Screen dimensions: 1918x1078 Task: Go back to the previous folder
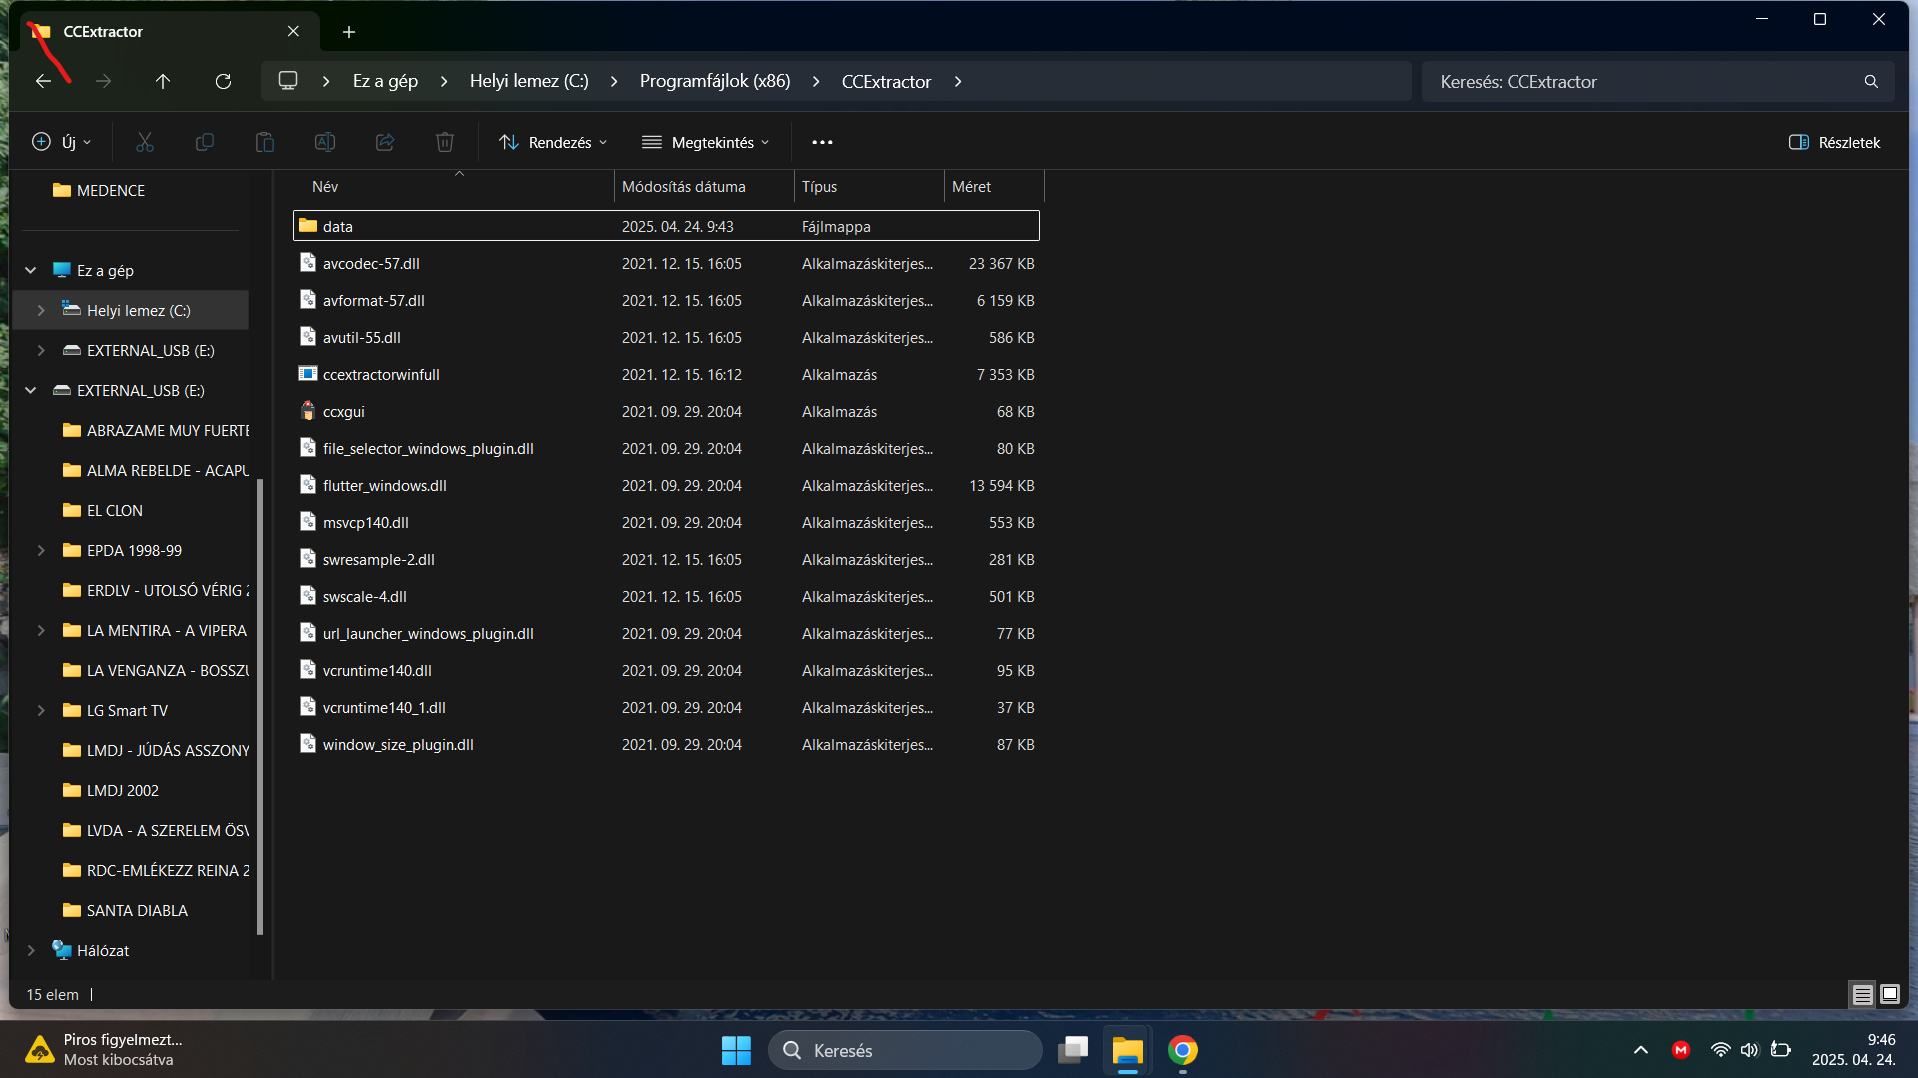click(43, 81)
